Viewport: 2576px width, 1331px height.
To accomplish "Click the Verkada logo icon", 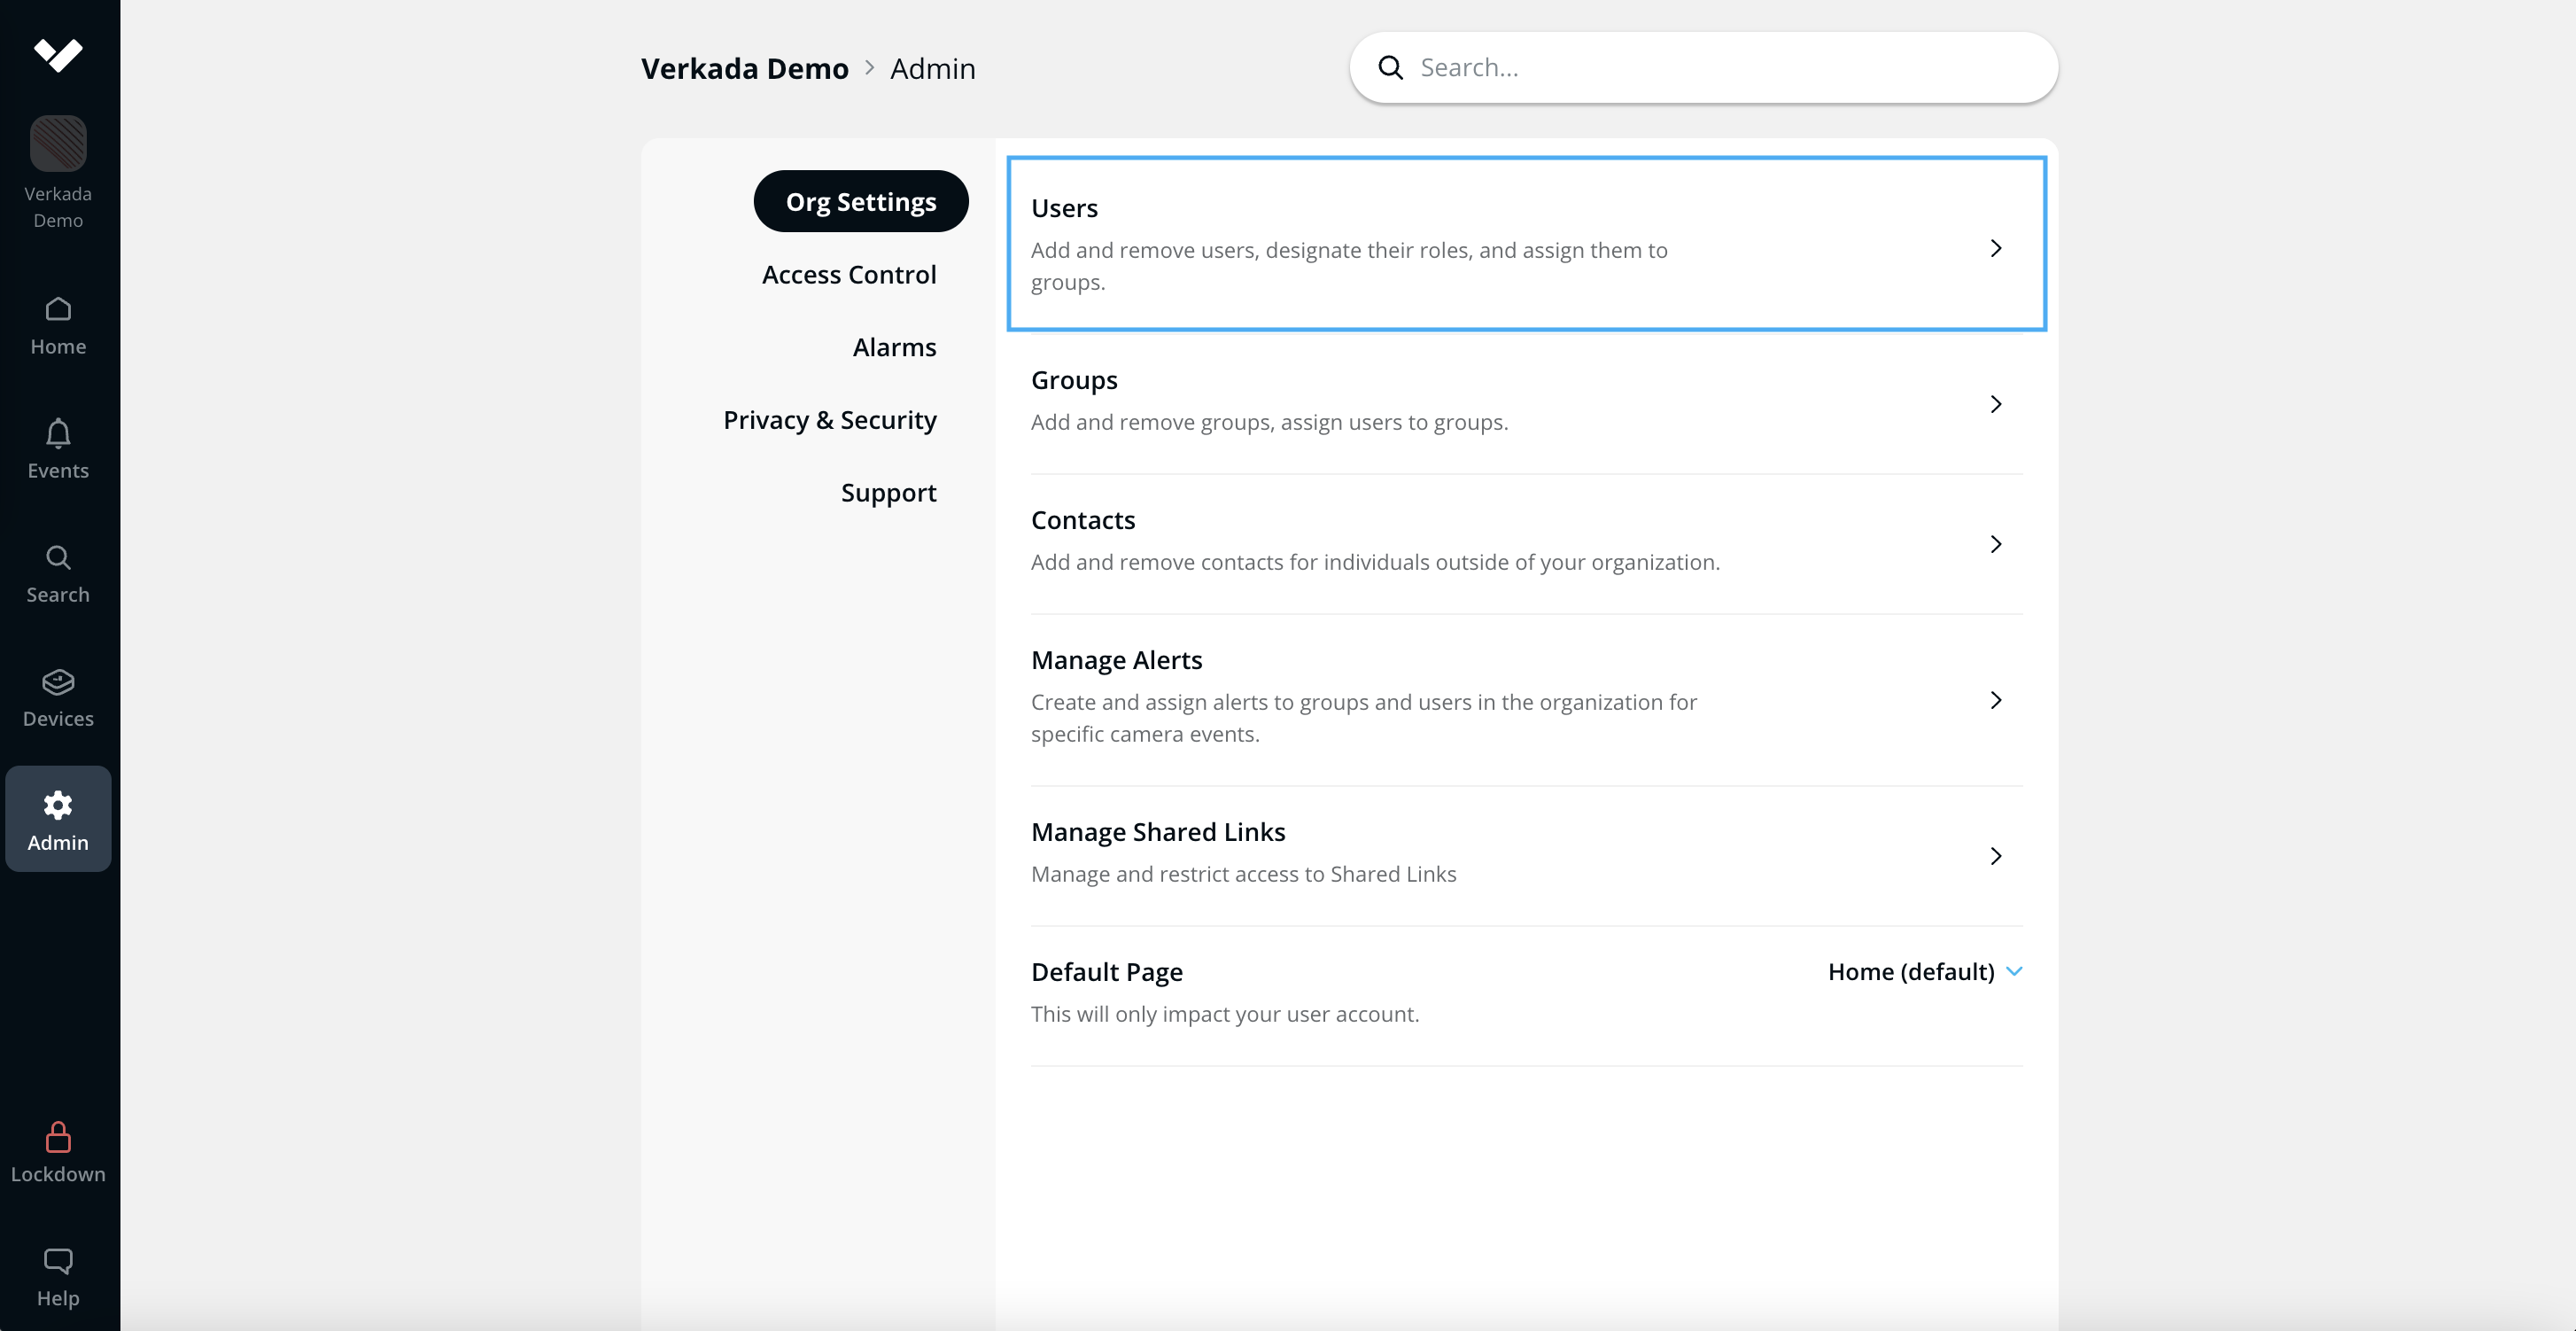I will [58, 54].
